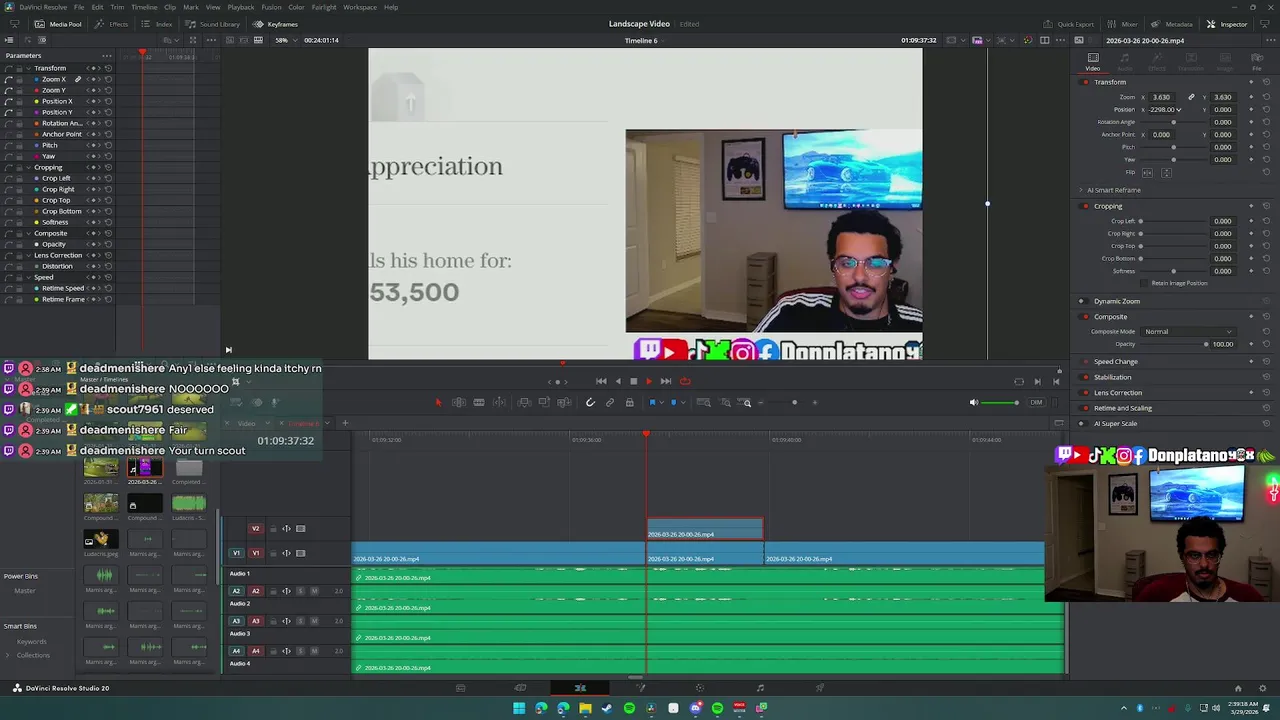The height and width of the screenshot is (720, 1280).
Task: Mute audio with the speaker icon
Action: (x=974, y=402)
